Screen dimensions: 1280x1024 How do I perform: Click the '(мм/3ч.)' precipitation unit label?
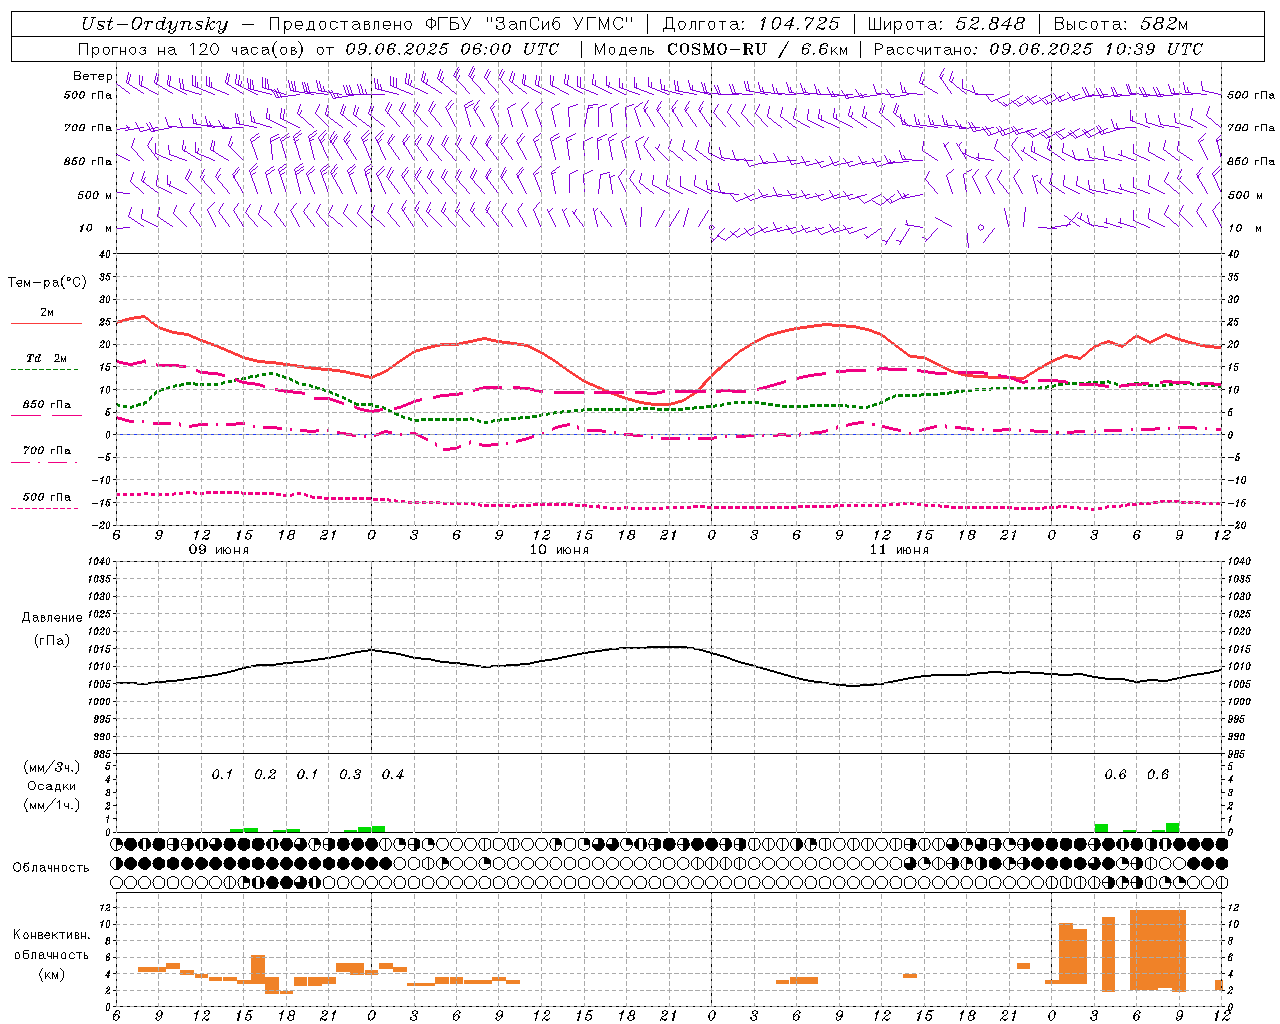[x=52, y=767]
